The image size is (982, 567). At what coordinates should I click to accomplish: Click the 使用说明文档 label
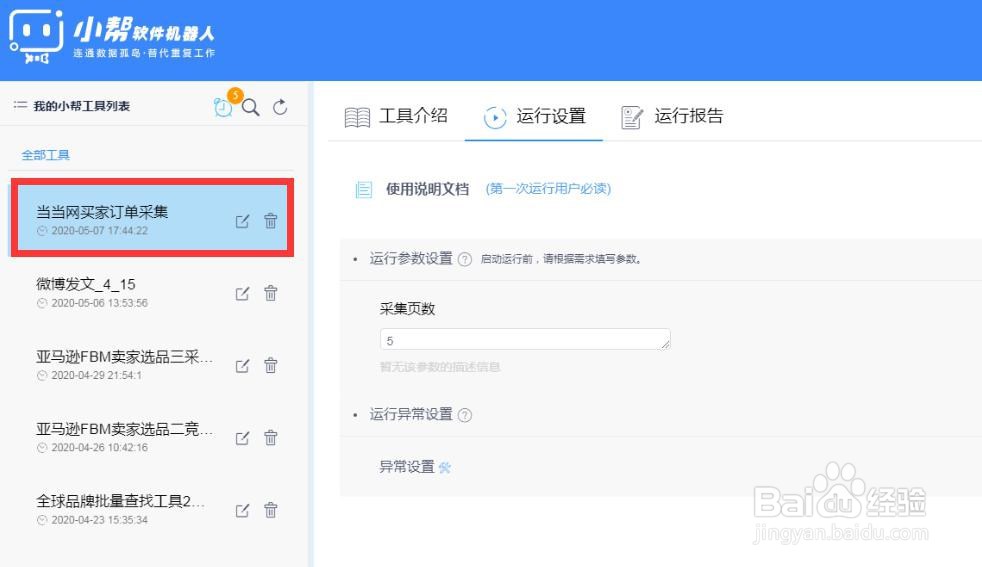[x=427, y=189]
